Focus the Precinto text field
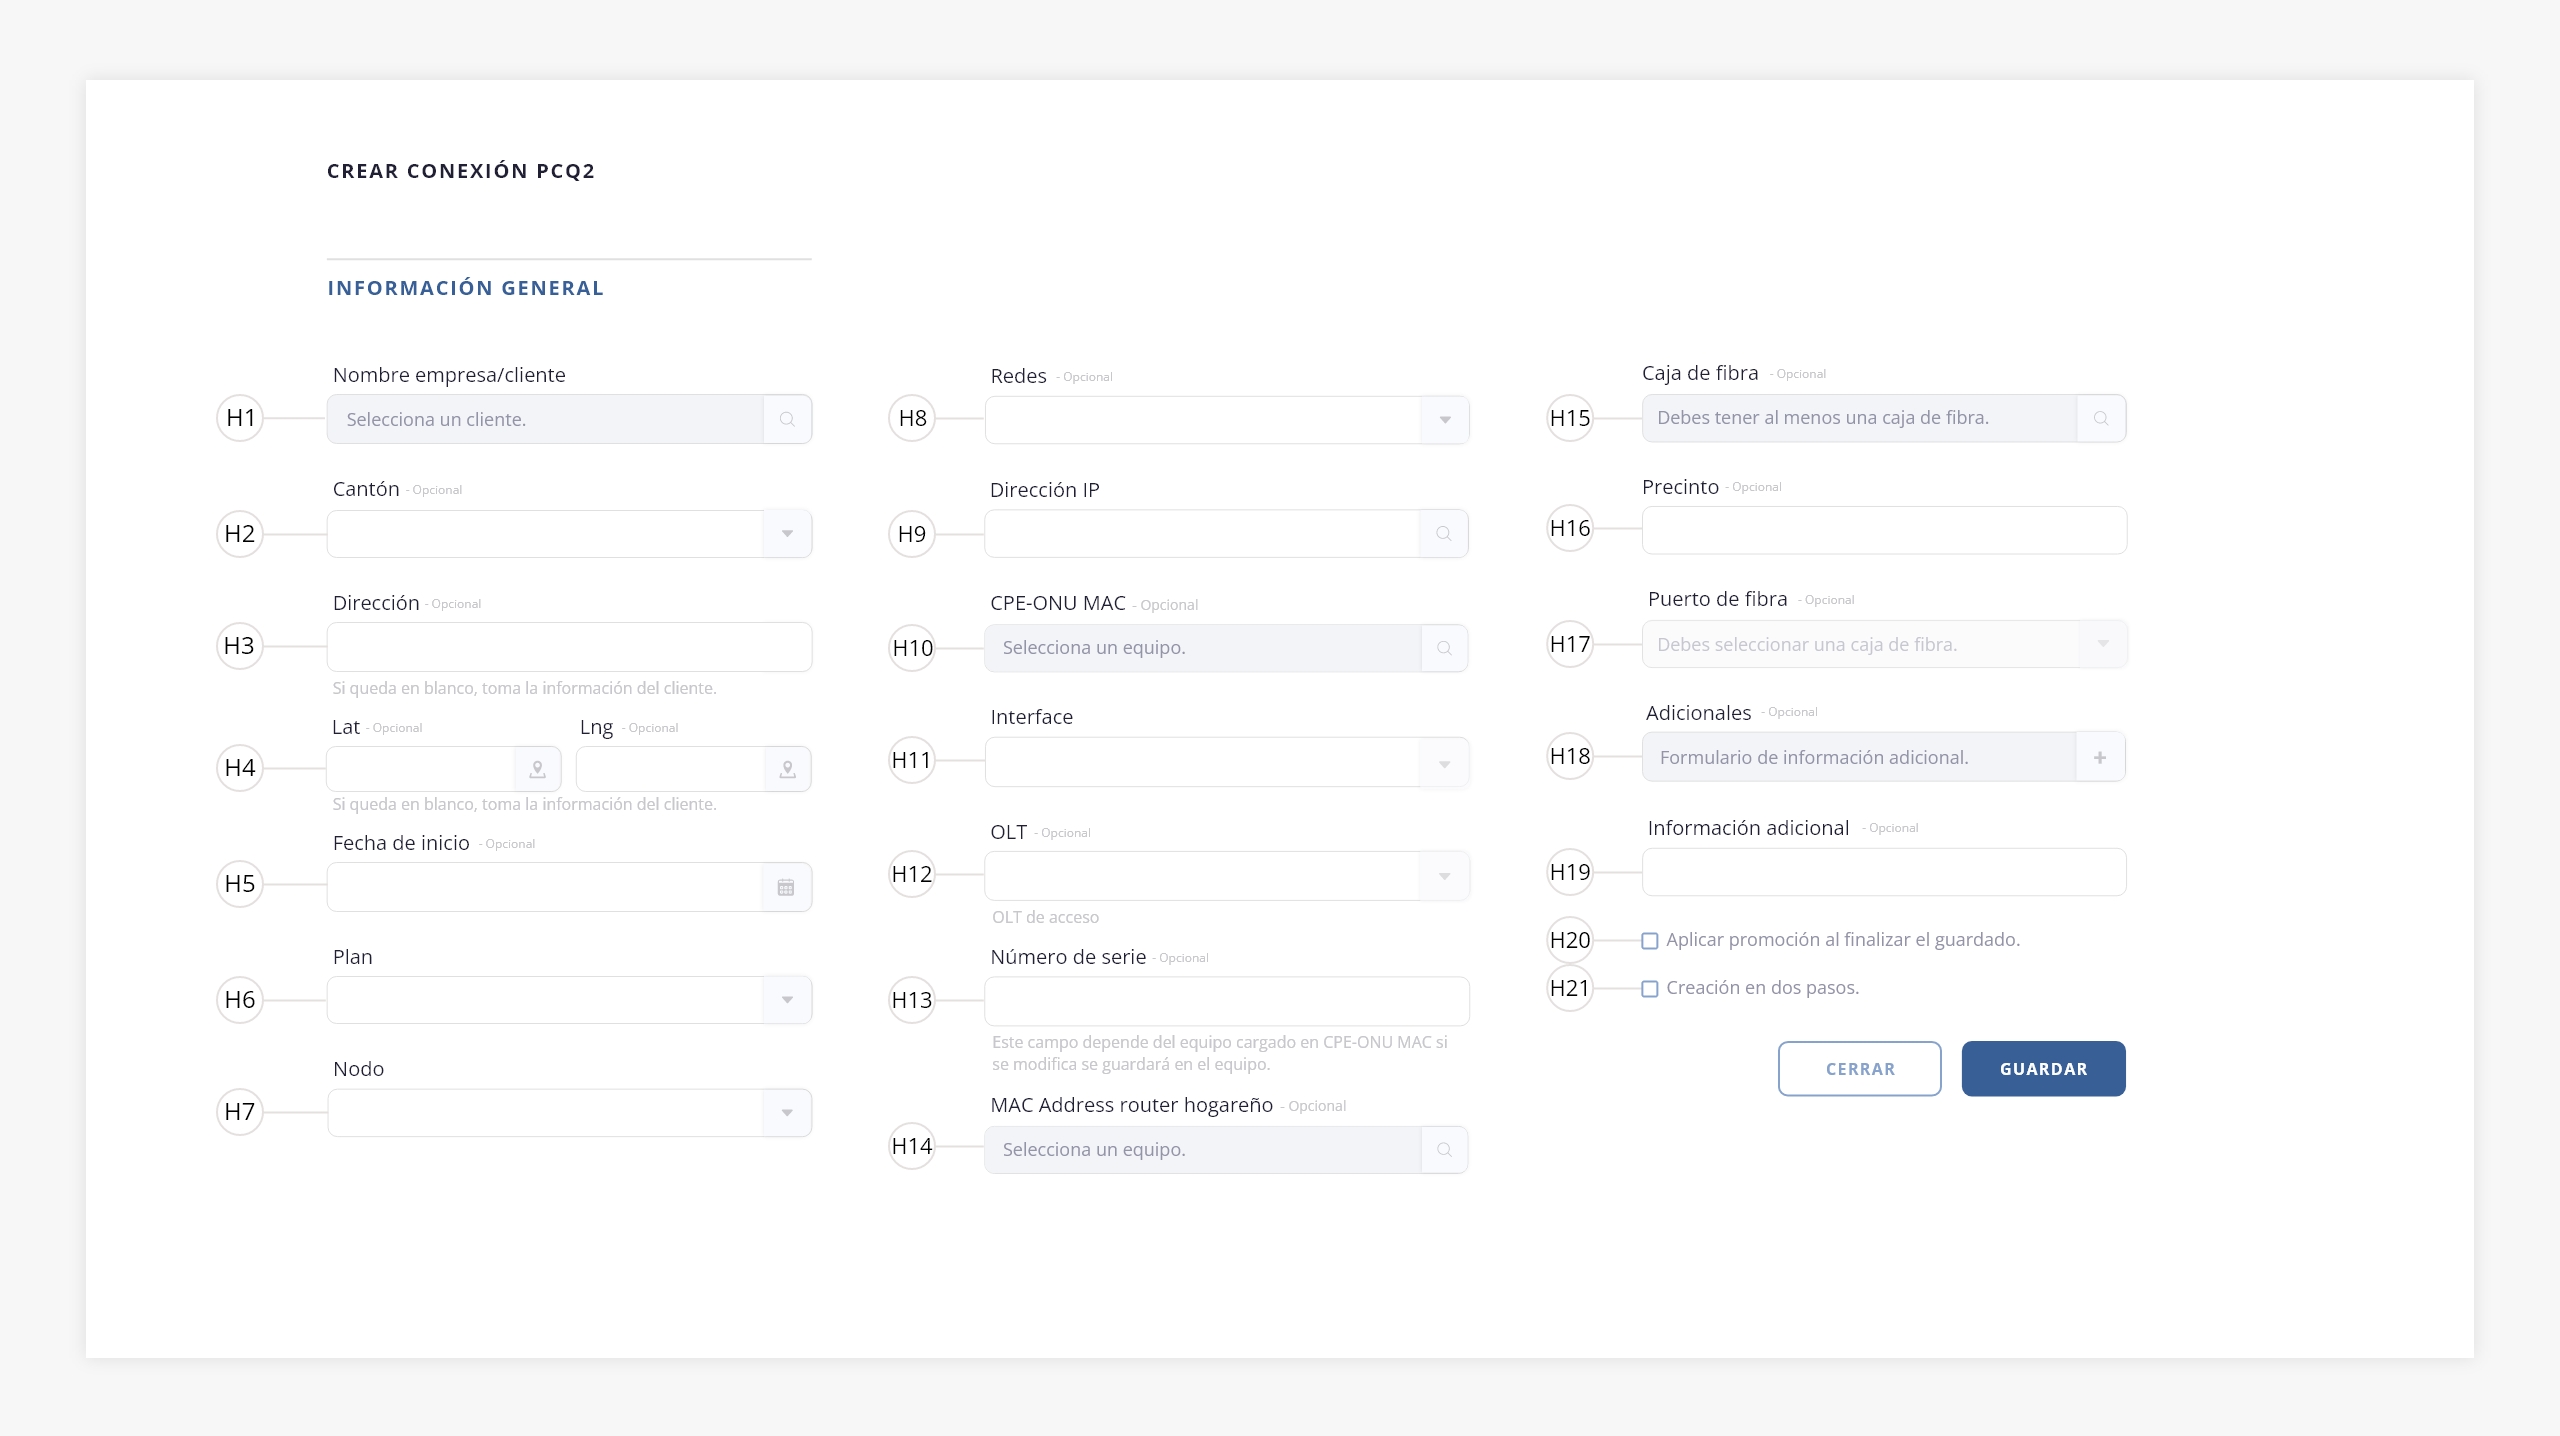2560x1436 pixels. (x=1884, y=530)
